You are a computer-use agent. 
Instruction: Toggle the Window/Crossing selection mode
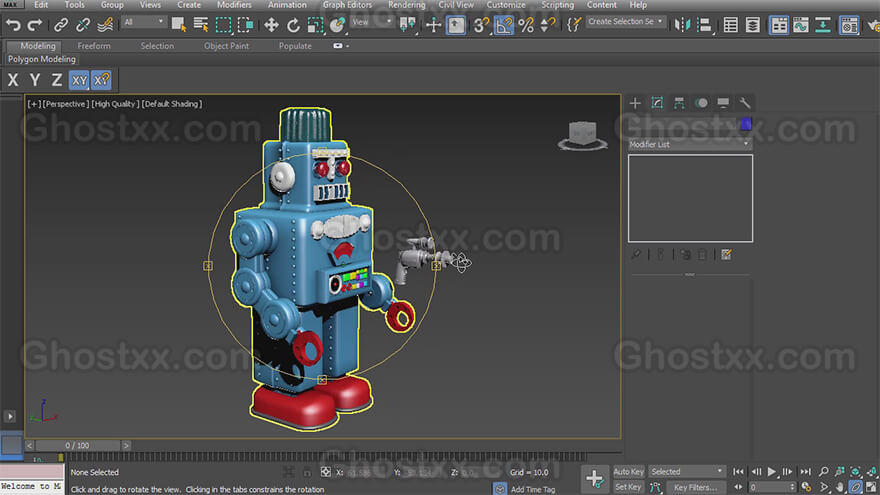(x=246, y=25)
